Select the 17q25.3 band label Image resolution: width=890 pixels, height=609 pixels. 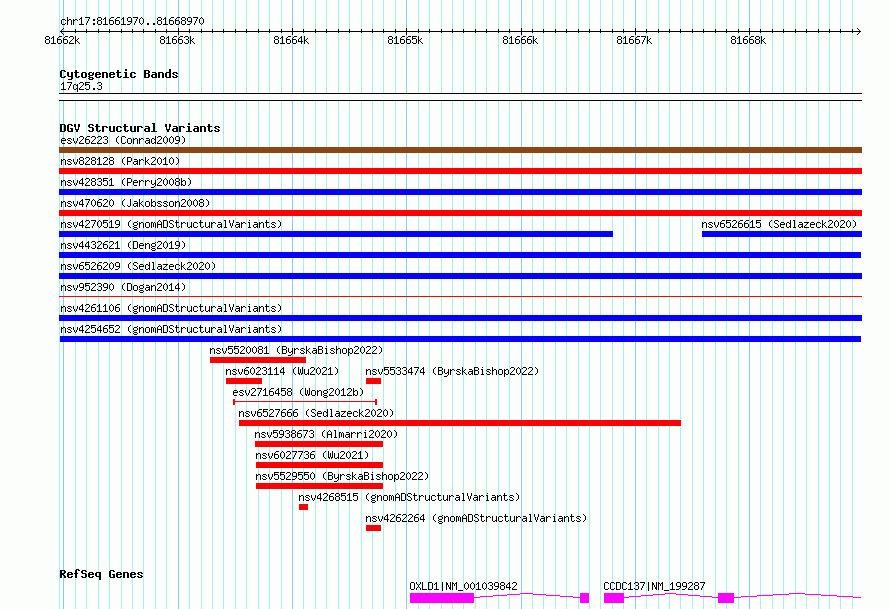[x=81, y=86]
